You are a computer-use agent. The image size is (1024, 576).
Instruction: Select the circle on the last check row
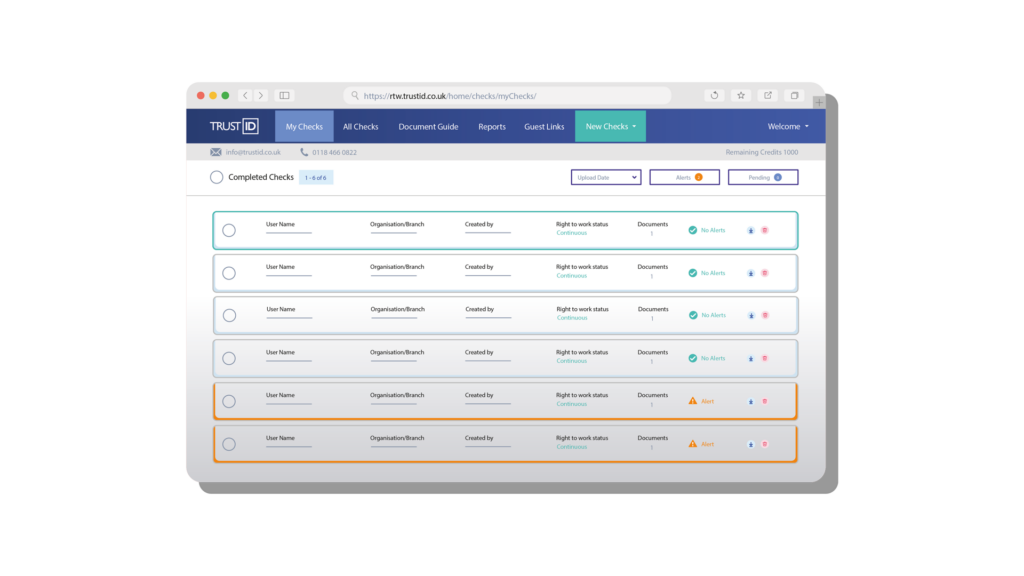click(229, 443)
